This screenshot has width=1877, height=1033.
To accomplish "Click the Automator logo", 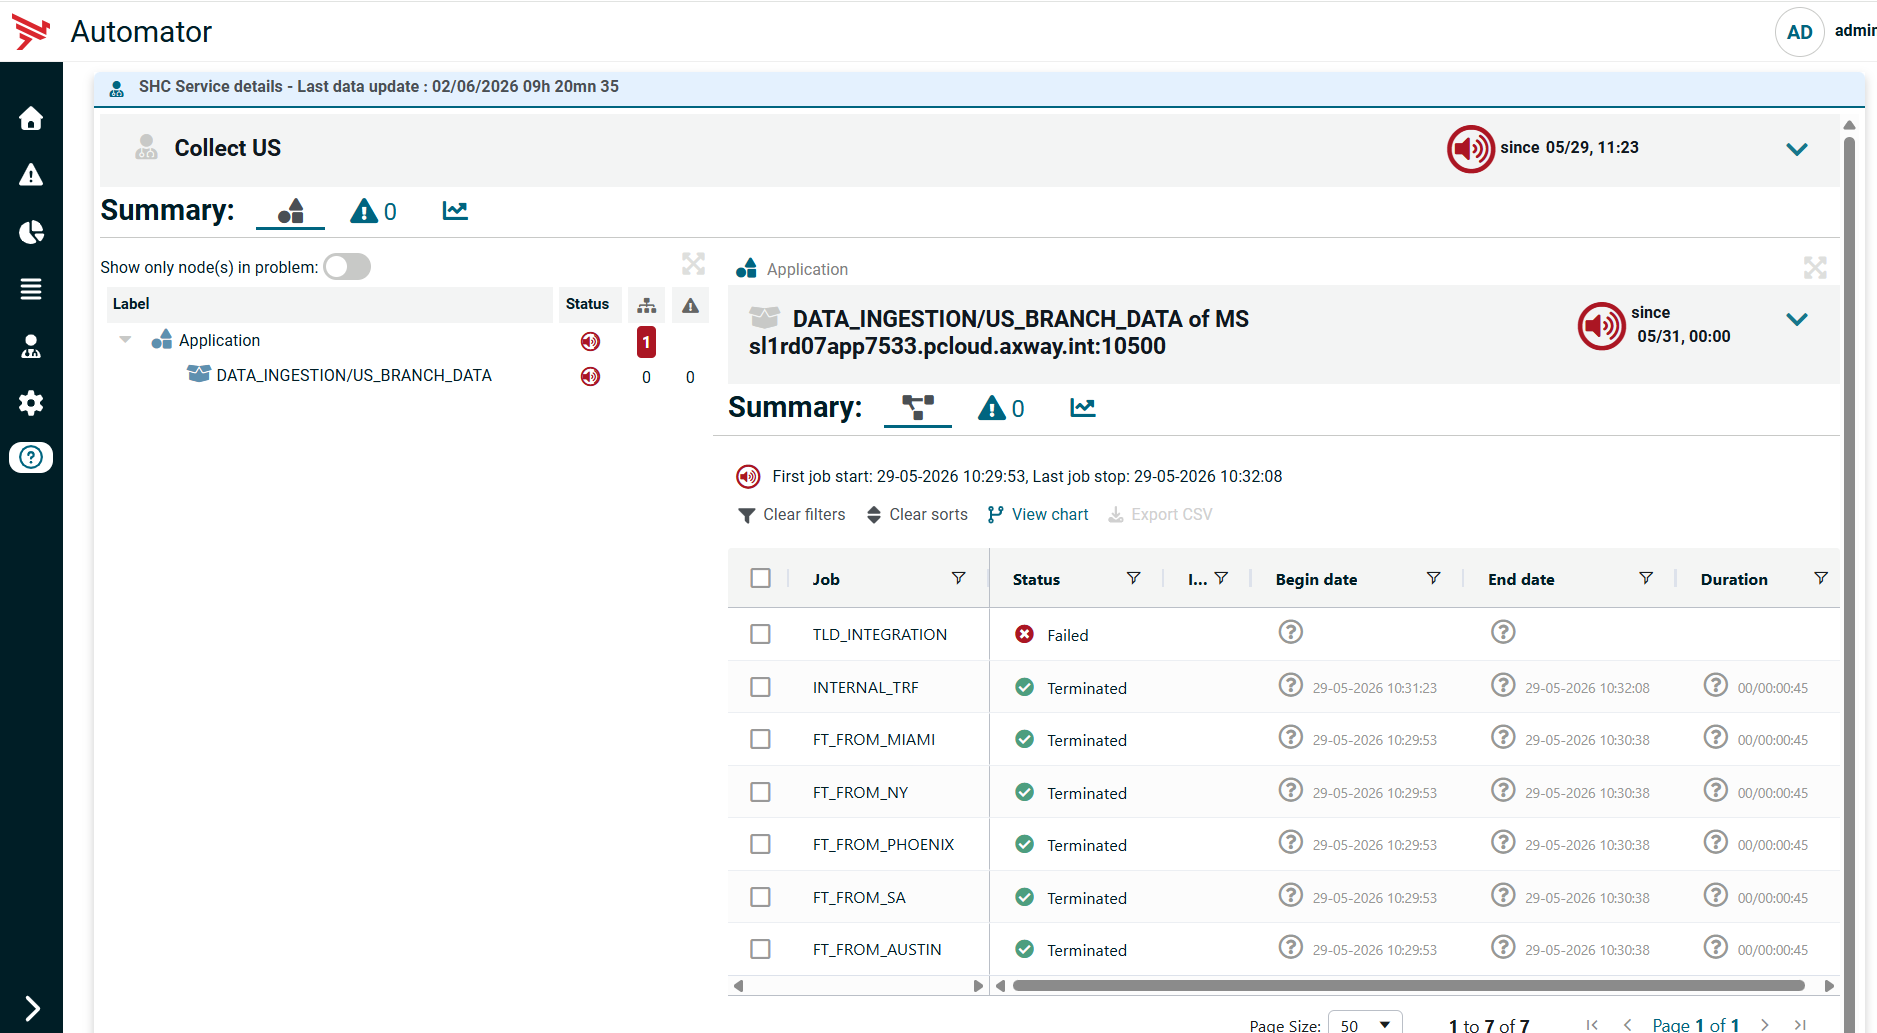I will [31, 32].
